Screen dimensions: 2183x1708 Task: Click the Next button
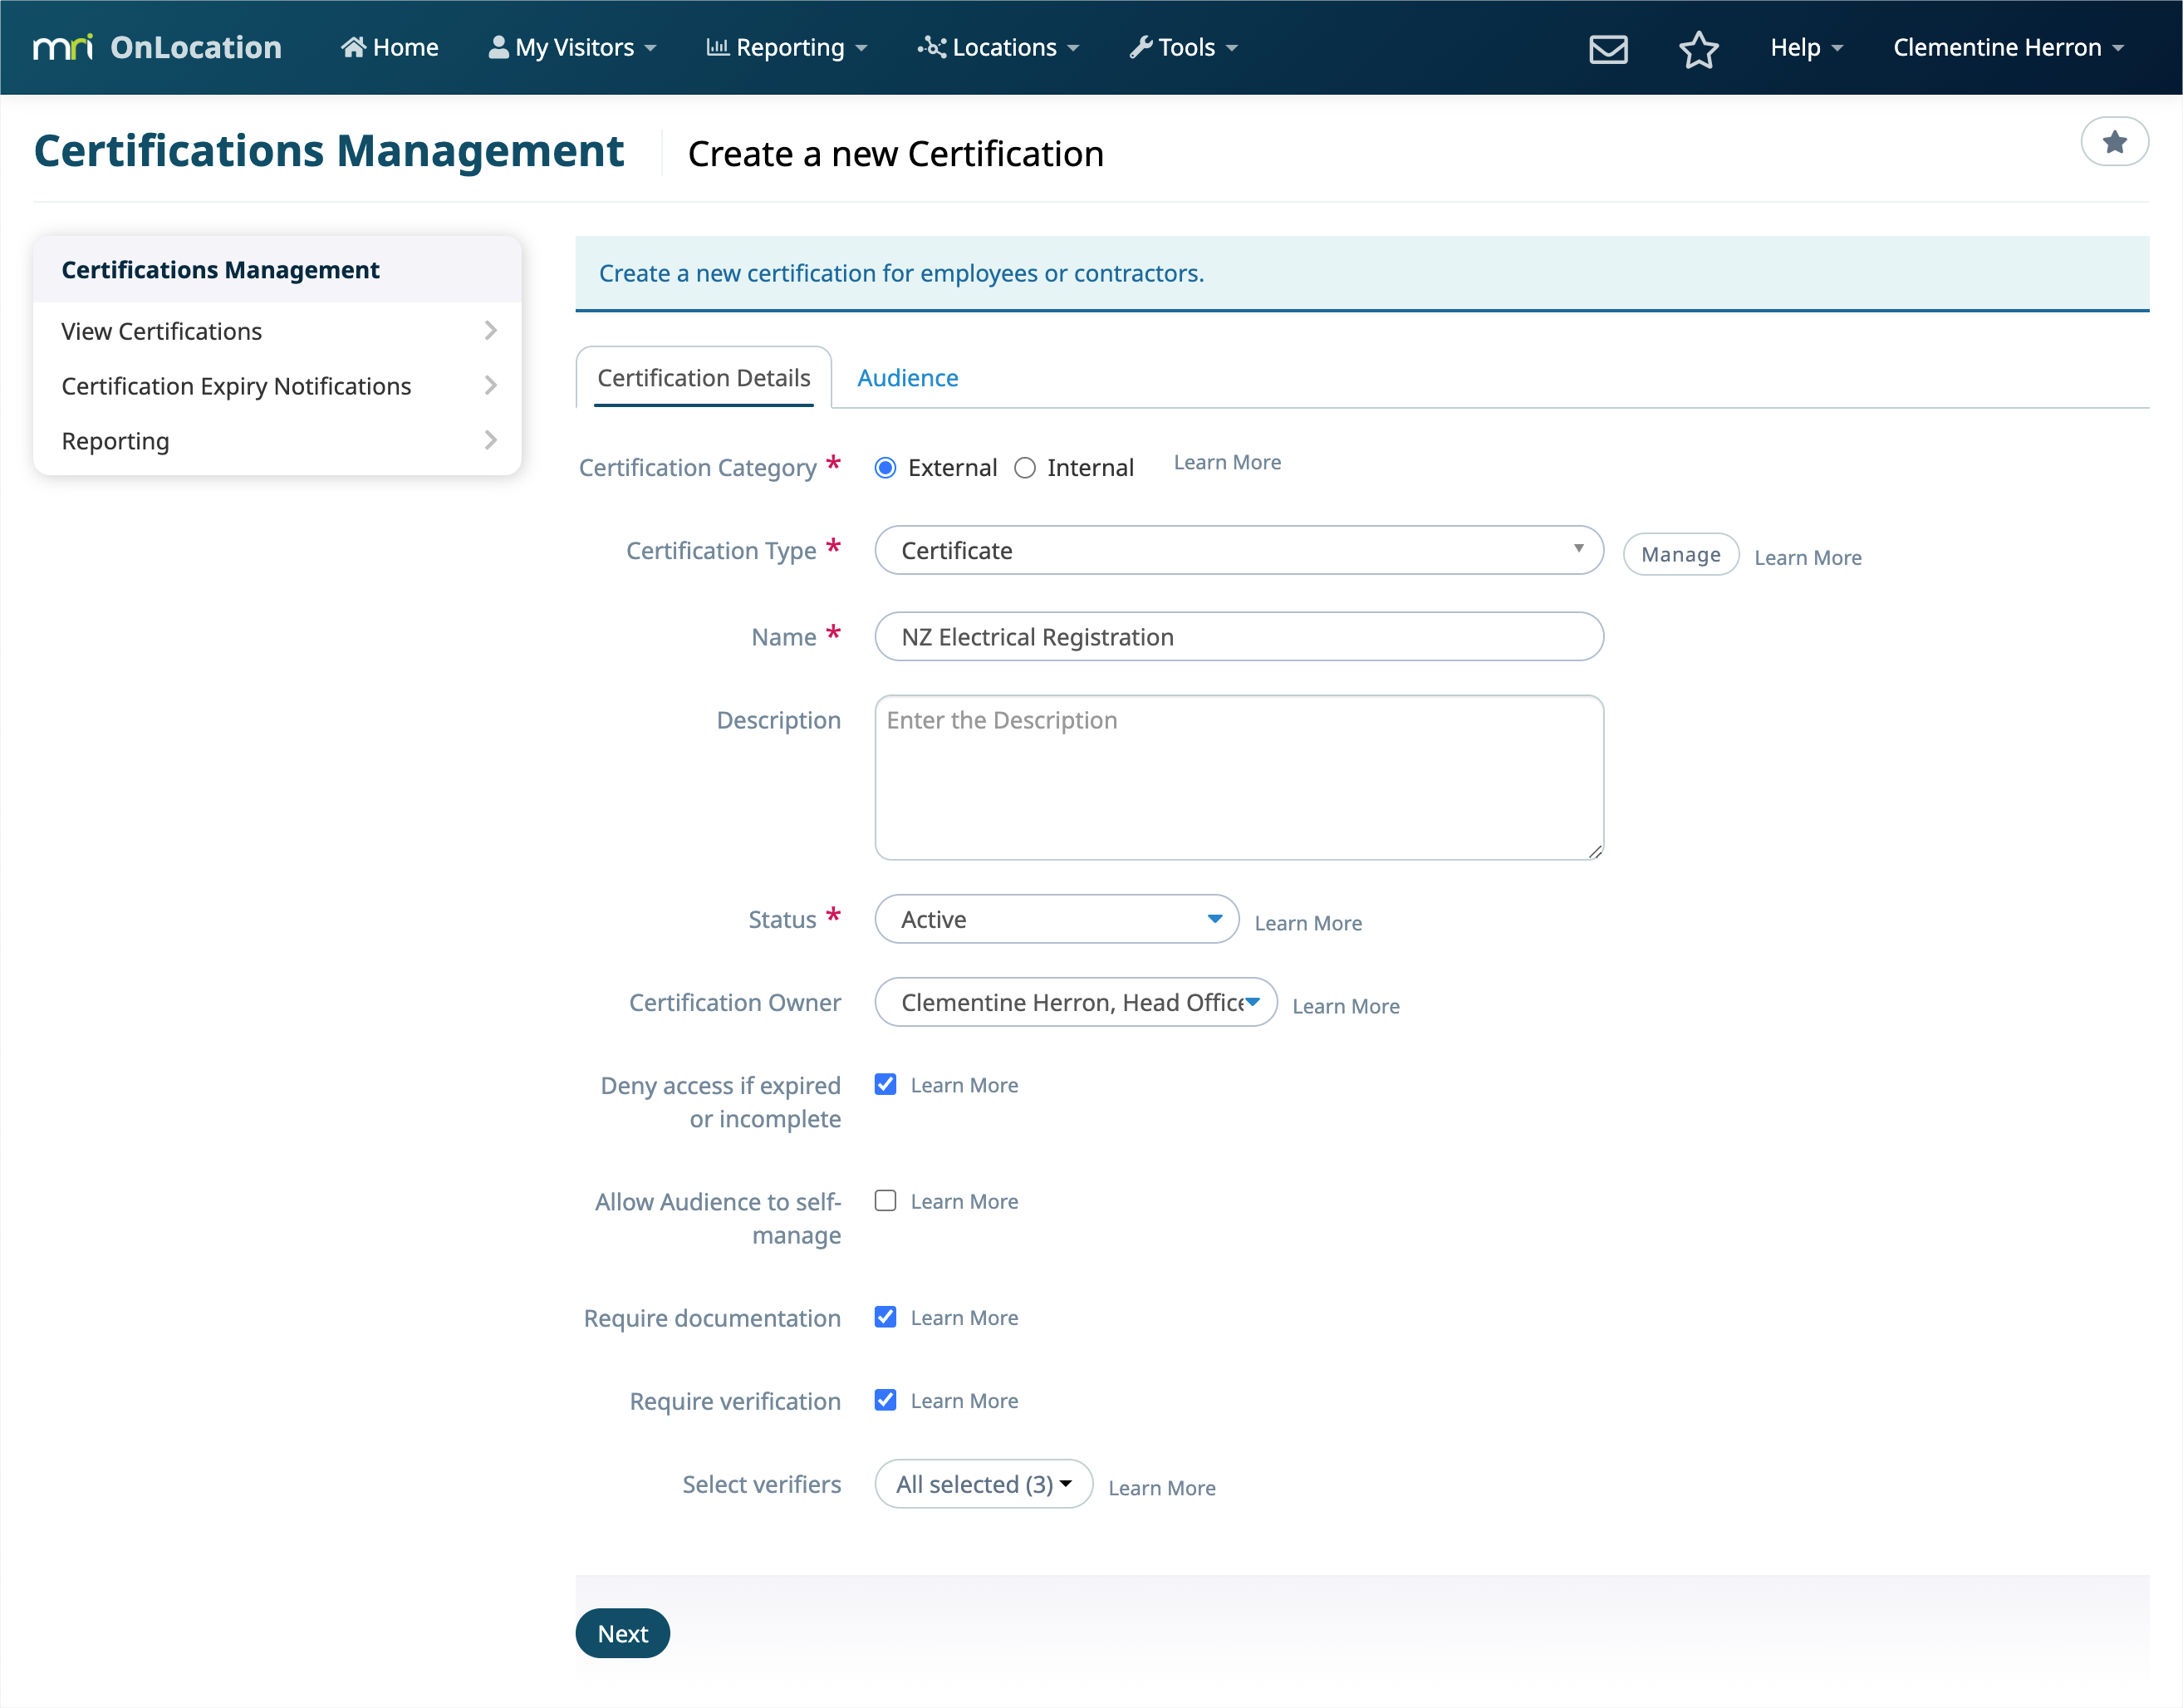[622, 1632]
